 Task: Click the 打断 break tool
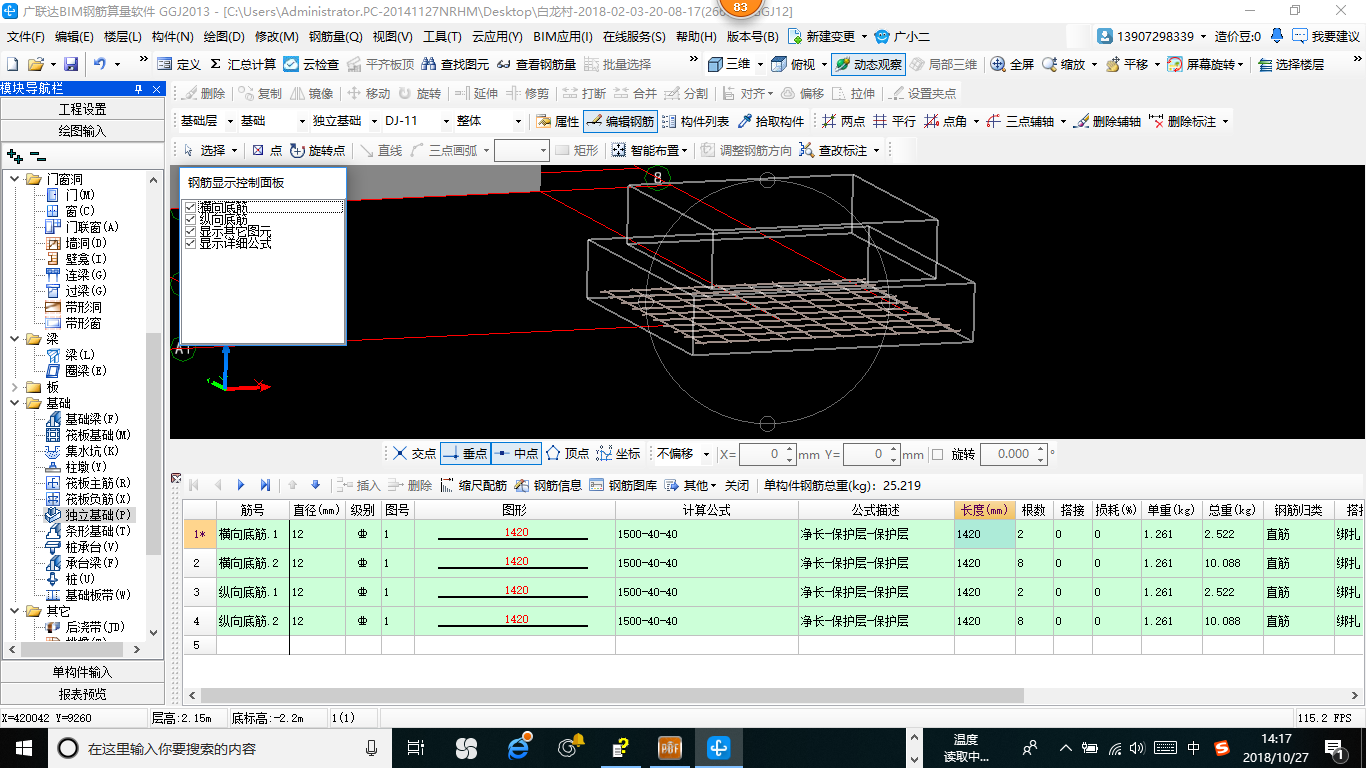583,93
